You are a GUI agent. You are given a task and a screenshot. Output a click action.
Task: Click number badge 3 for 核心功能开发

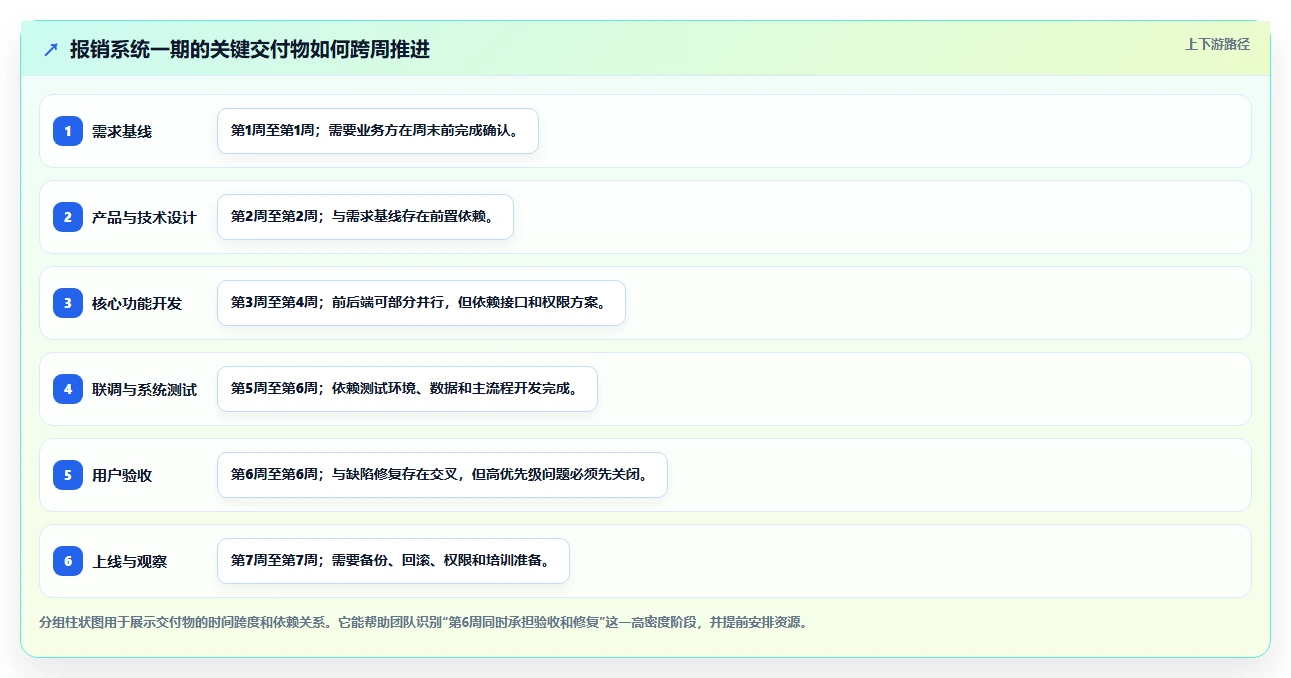point(68,303)
